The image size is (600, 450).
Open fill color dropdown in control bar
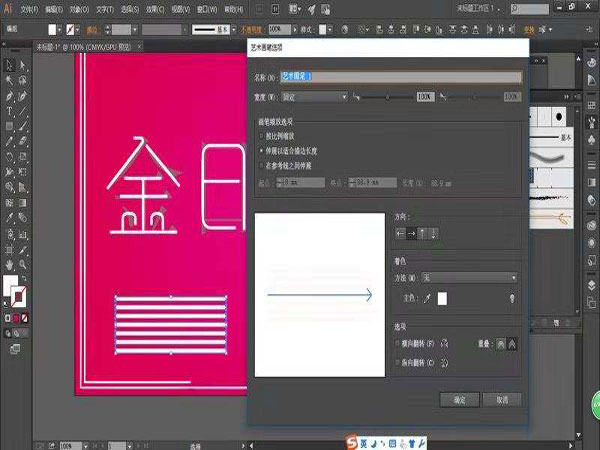coord(60,29)
